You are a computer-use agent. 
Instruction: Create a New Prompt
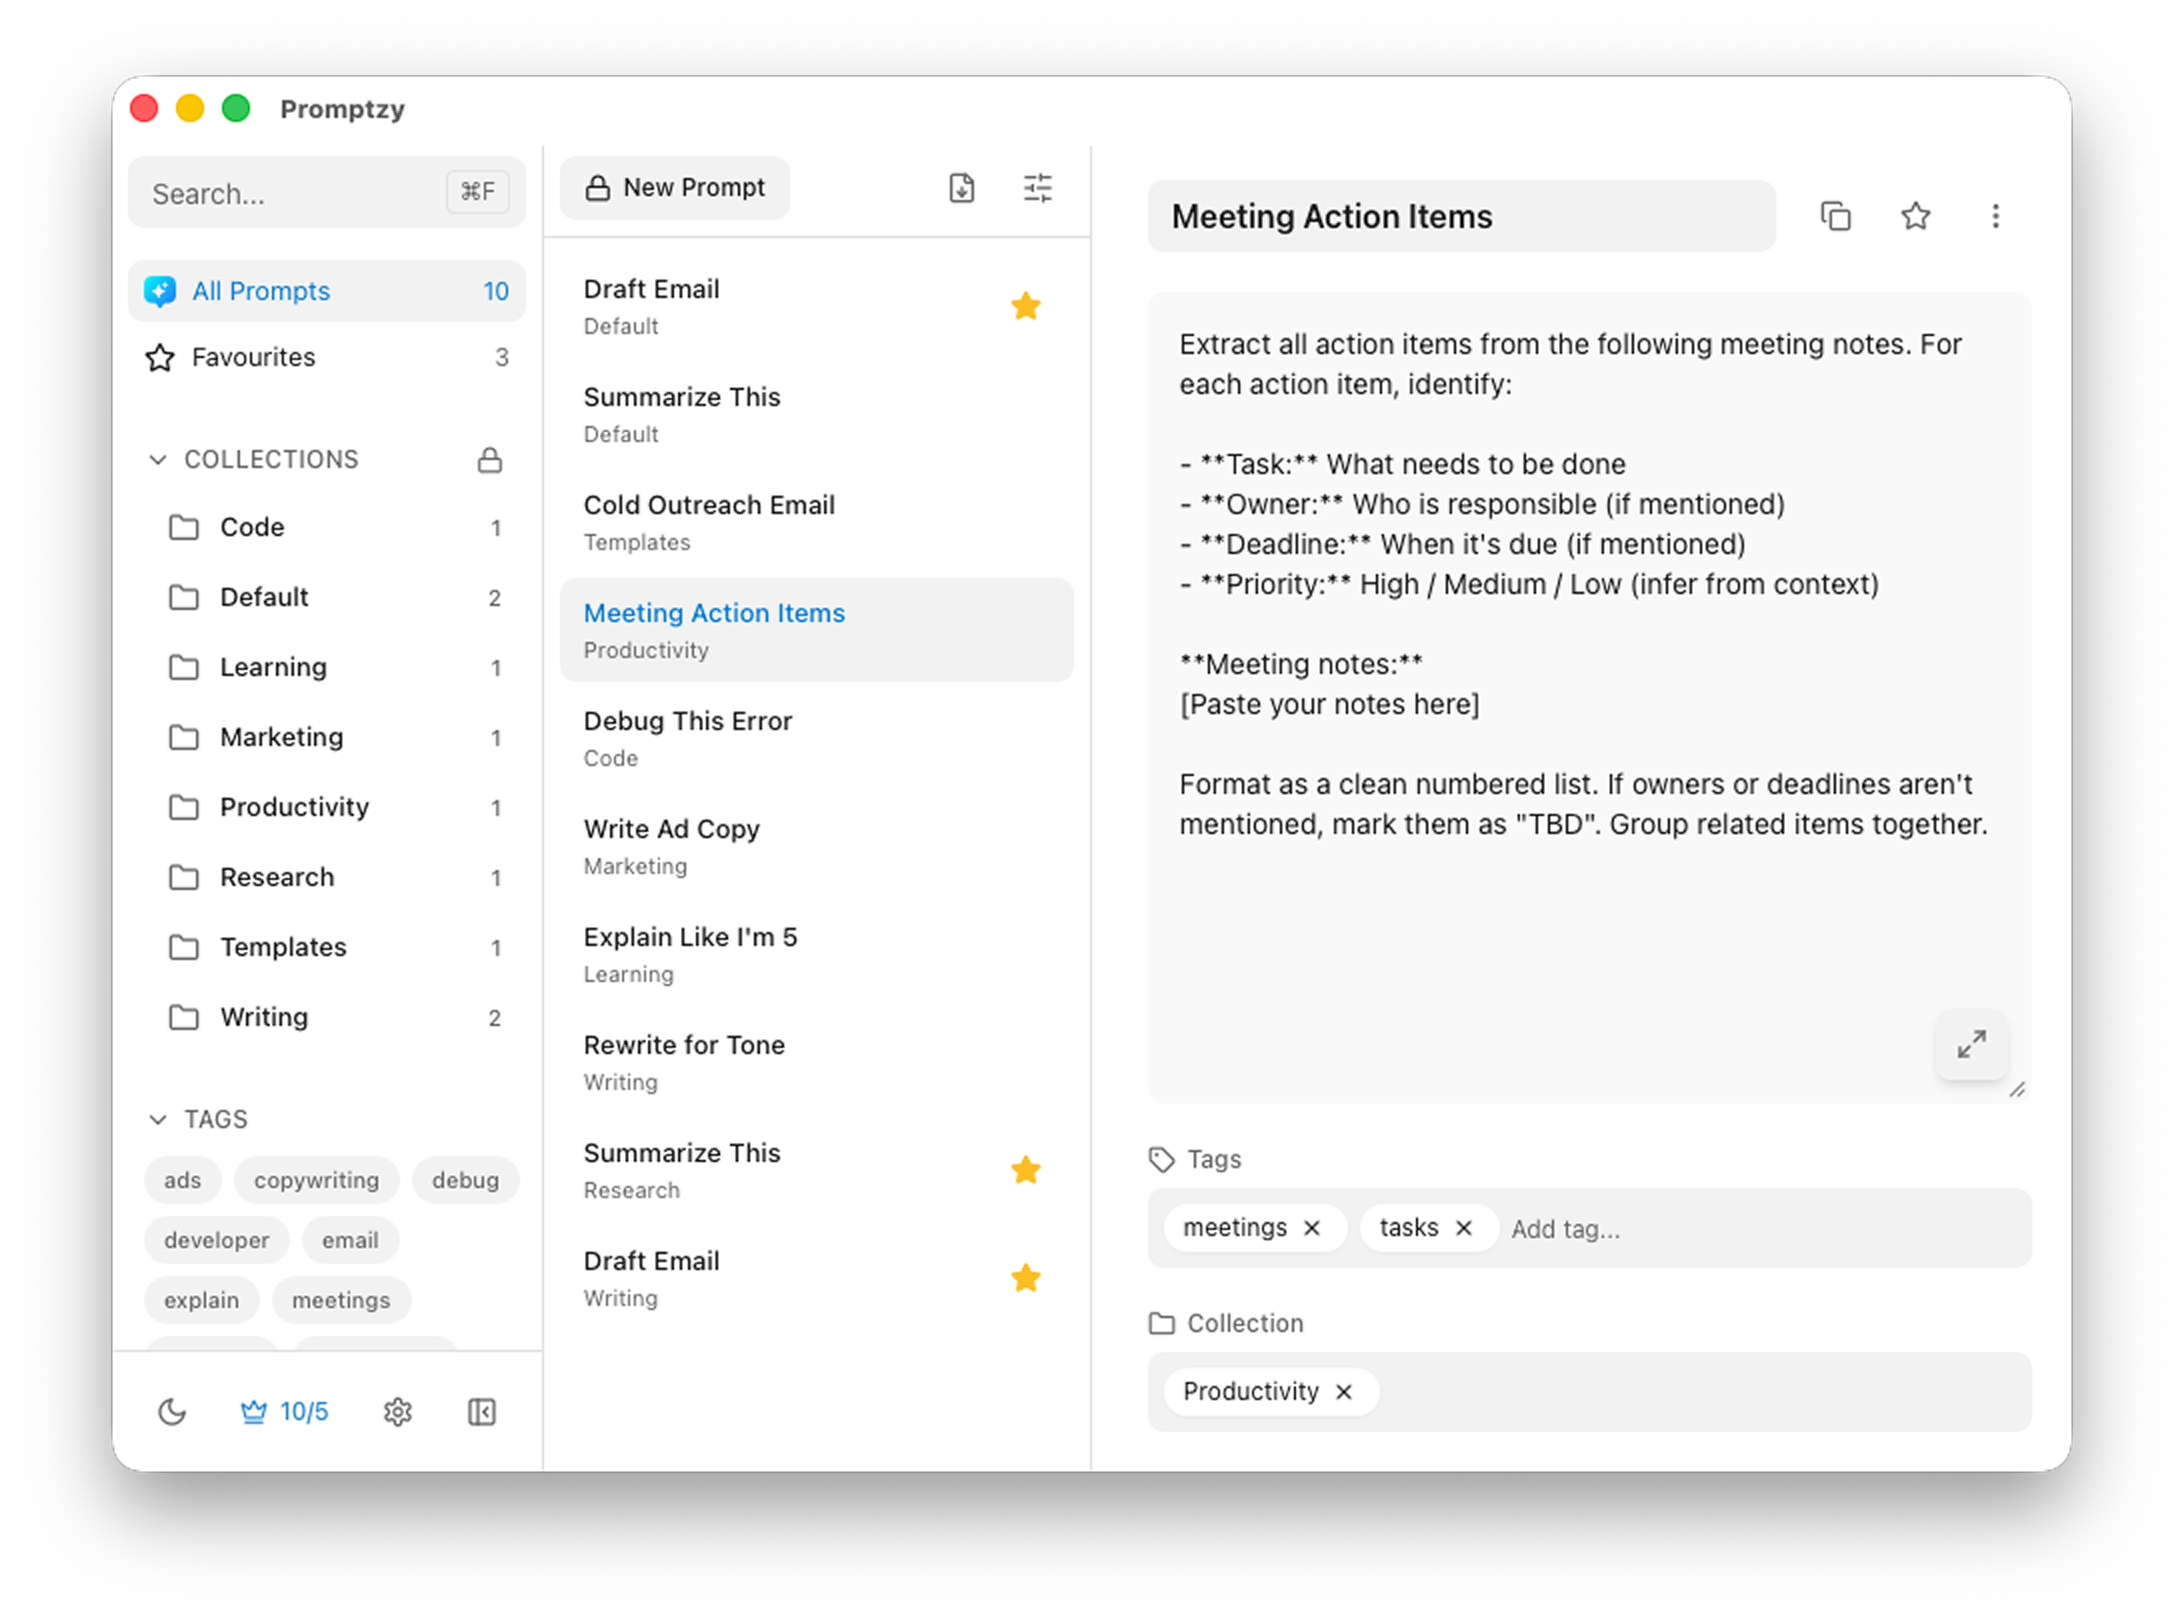[675, 188]
